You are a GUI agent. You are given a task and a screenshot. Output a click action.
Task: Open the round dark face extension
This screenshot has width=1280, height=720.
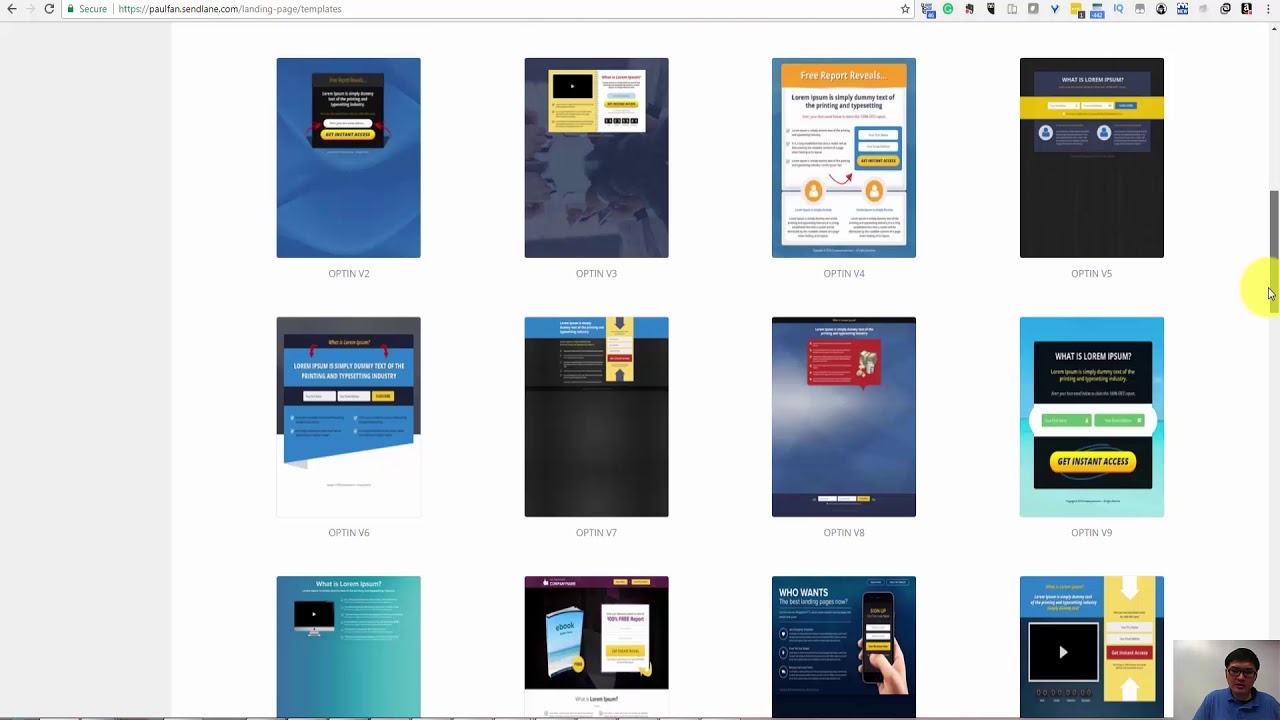pos(1161,9)
